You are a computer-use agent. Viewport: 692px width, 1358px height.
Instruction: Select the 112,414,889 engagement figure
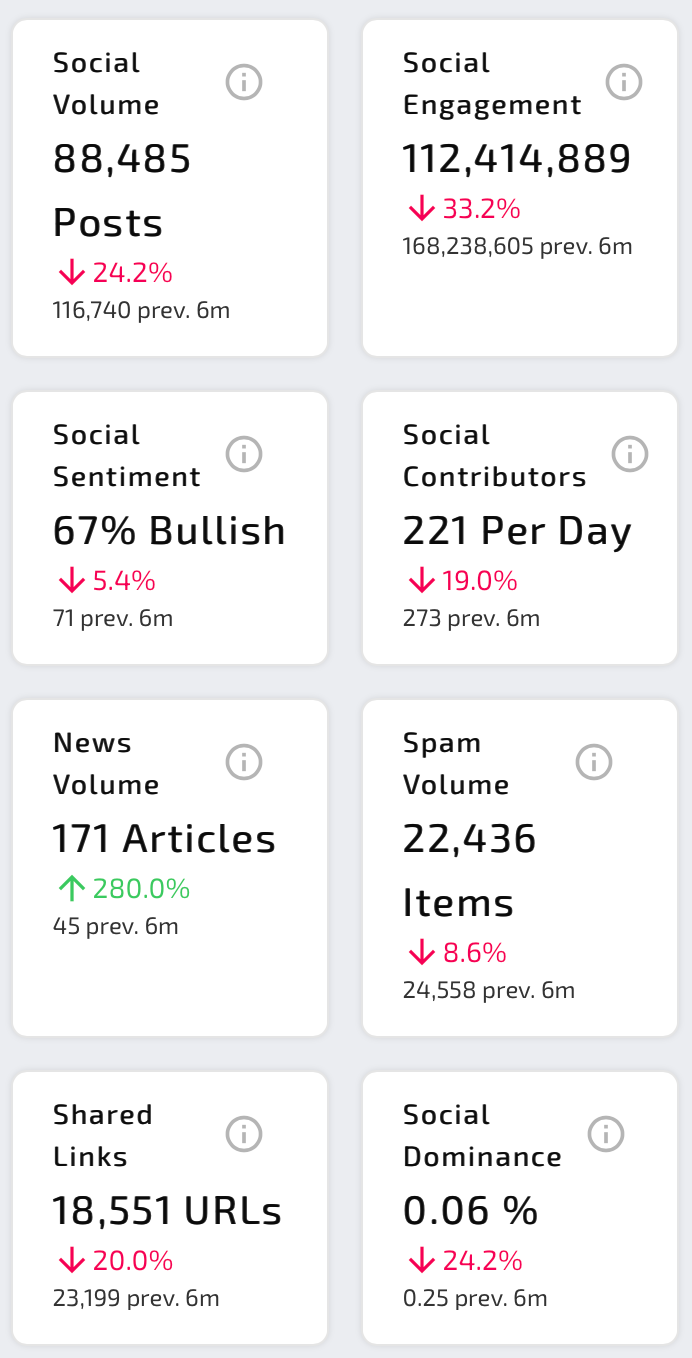tap(517, 159)
